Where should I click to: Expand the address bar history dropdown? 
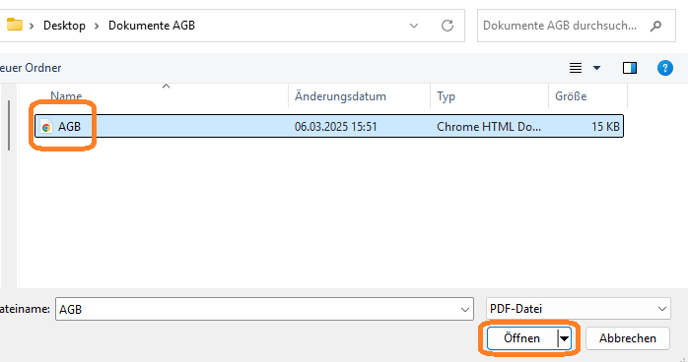pyautogui.click(x=414, y=26)
